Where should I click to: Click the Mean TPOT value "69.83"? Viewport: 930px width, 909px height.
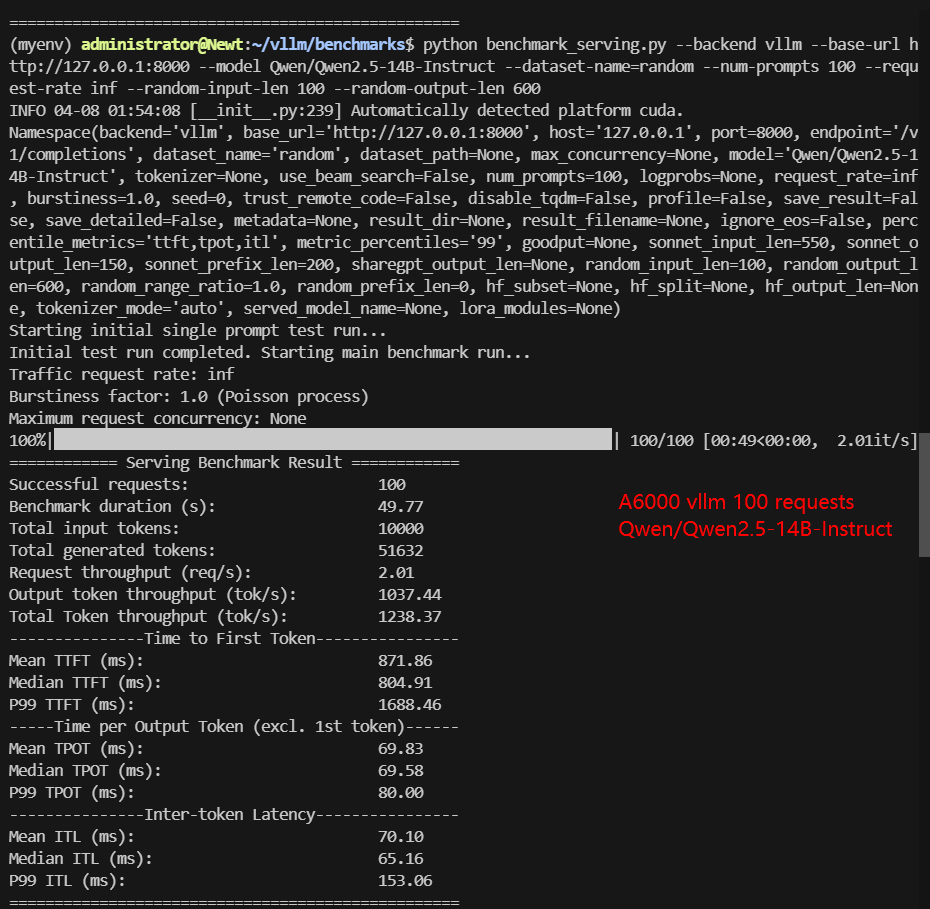pos(400,748)
